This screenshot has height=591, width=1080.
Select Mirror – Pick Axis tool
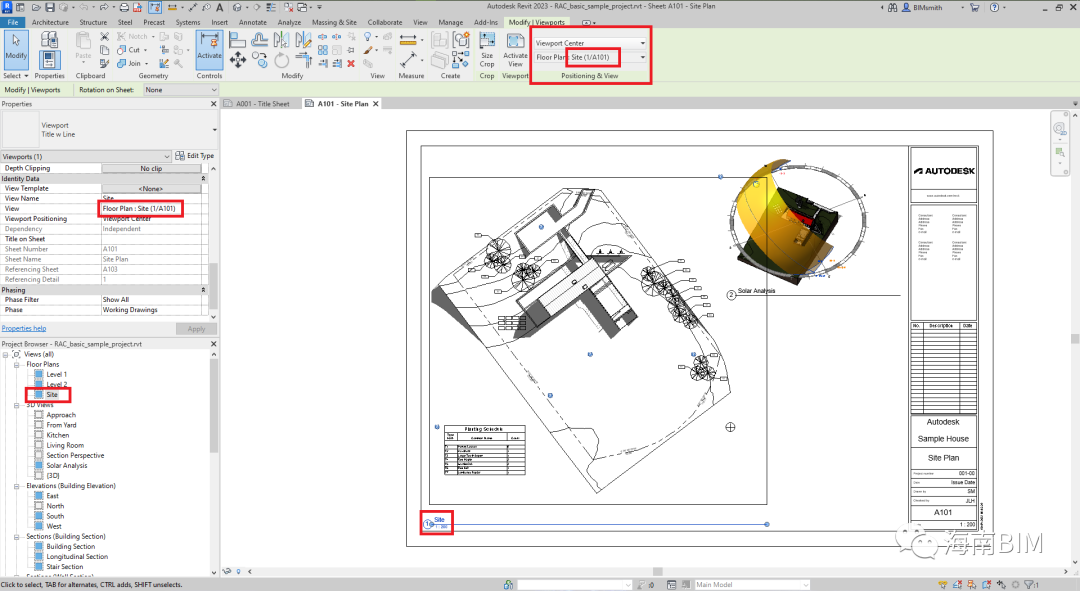click(282, 40)
